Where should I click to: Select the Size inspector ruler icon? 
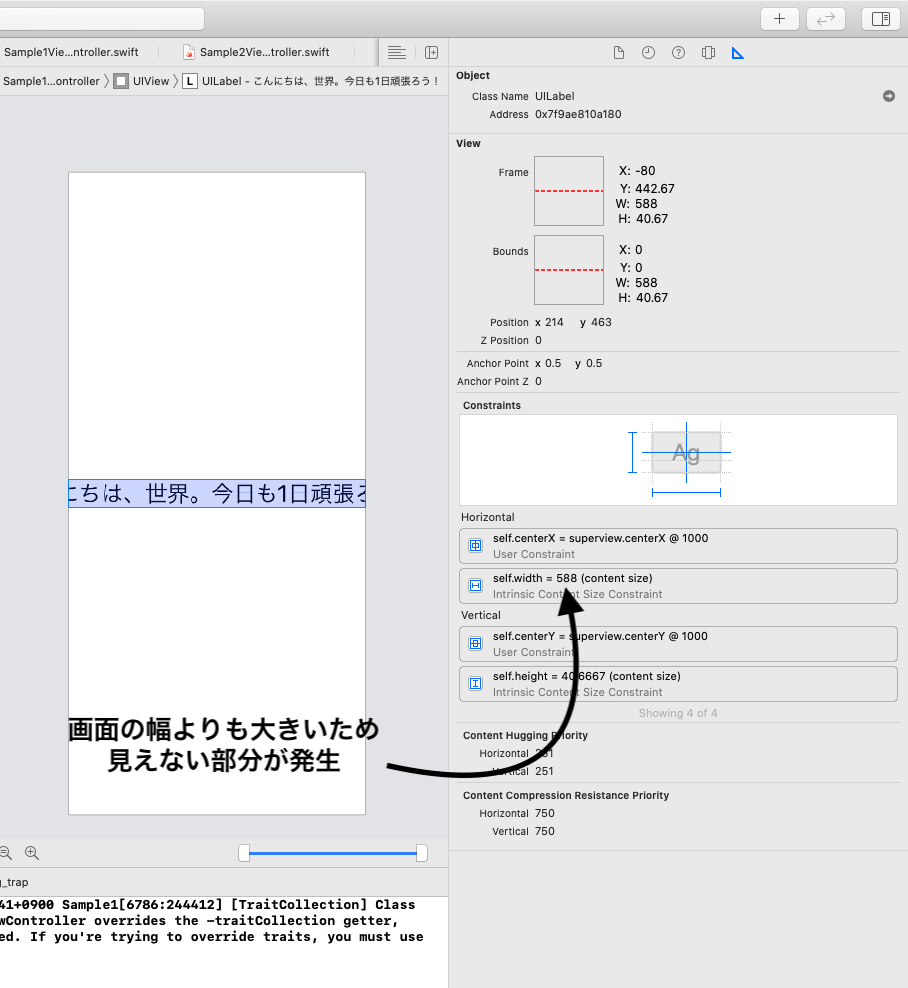tap(738, 53)
